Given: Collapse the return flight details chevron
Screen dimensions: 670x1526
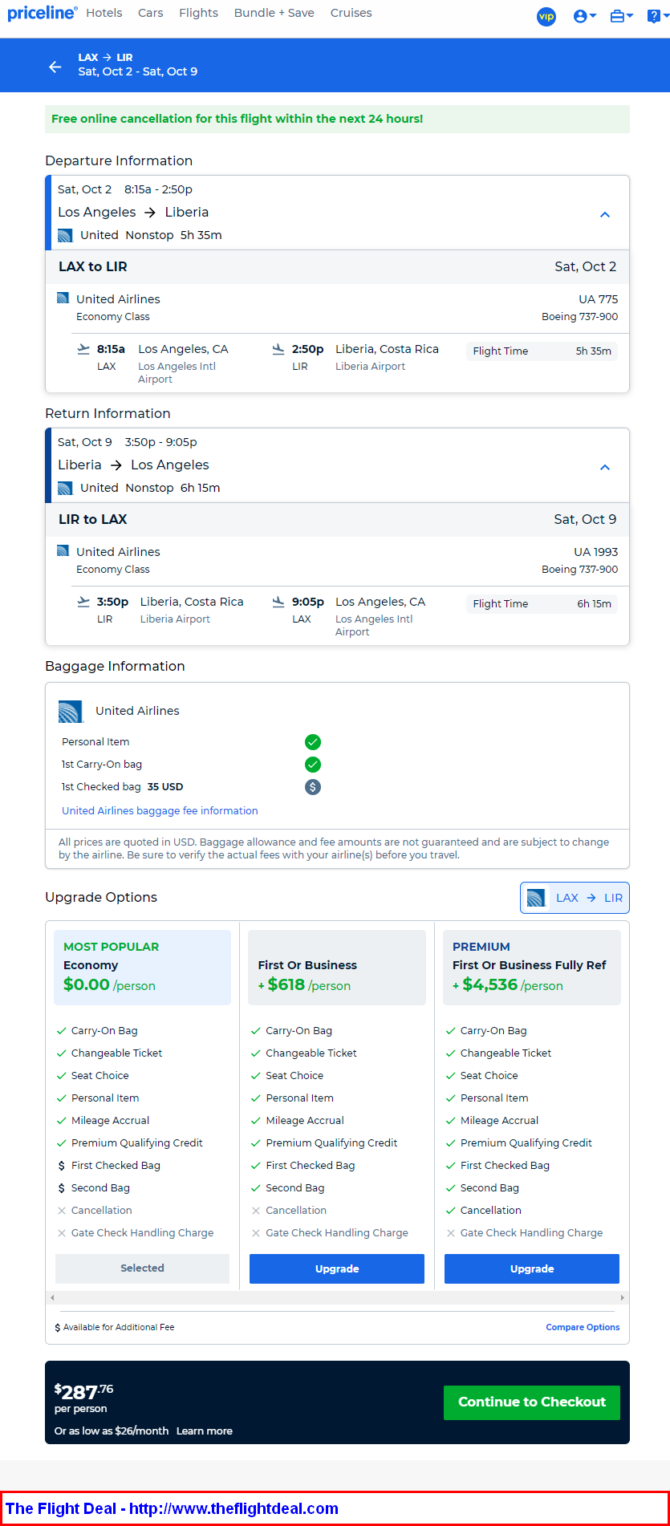Looking at the screenshot, I should [605, 467].
